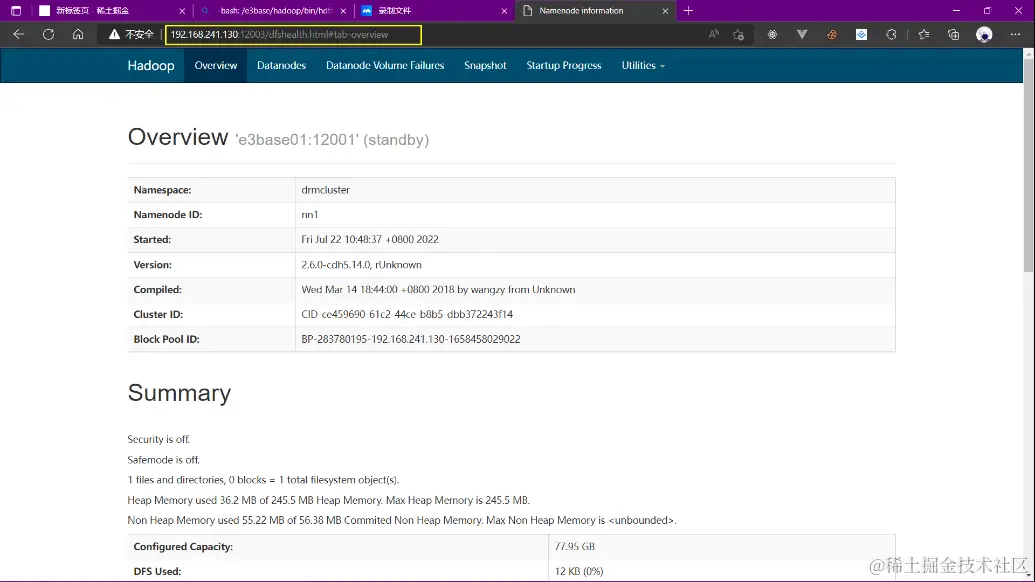Open the browser home page icon
The image size is (1035, 582).
tap(78, 34)
